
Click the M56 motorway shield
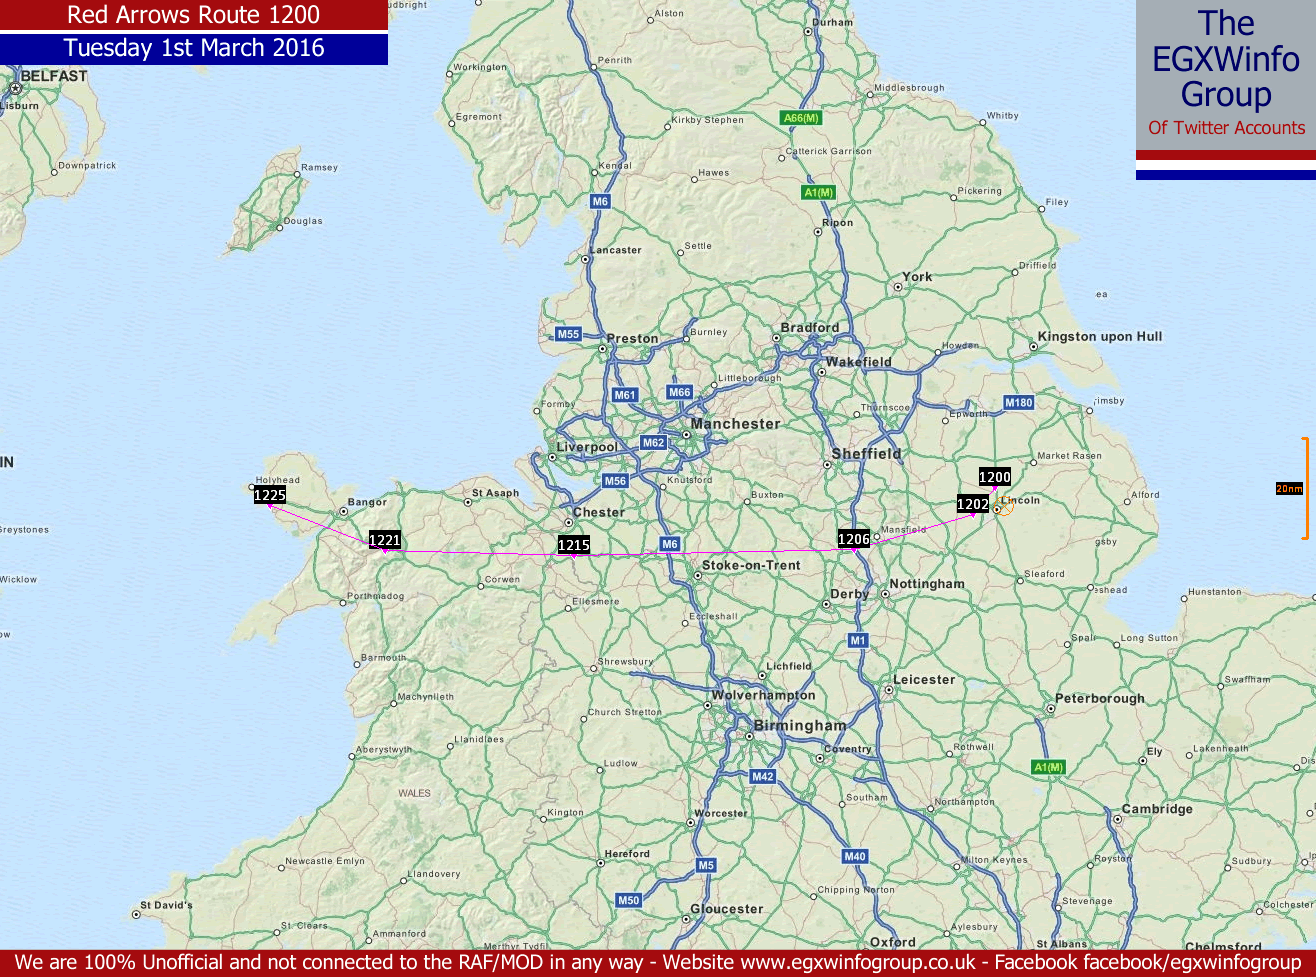[x=615, y=481]
